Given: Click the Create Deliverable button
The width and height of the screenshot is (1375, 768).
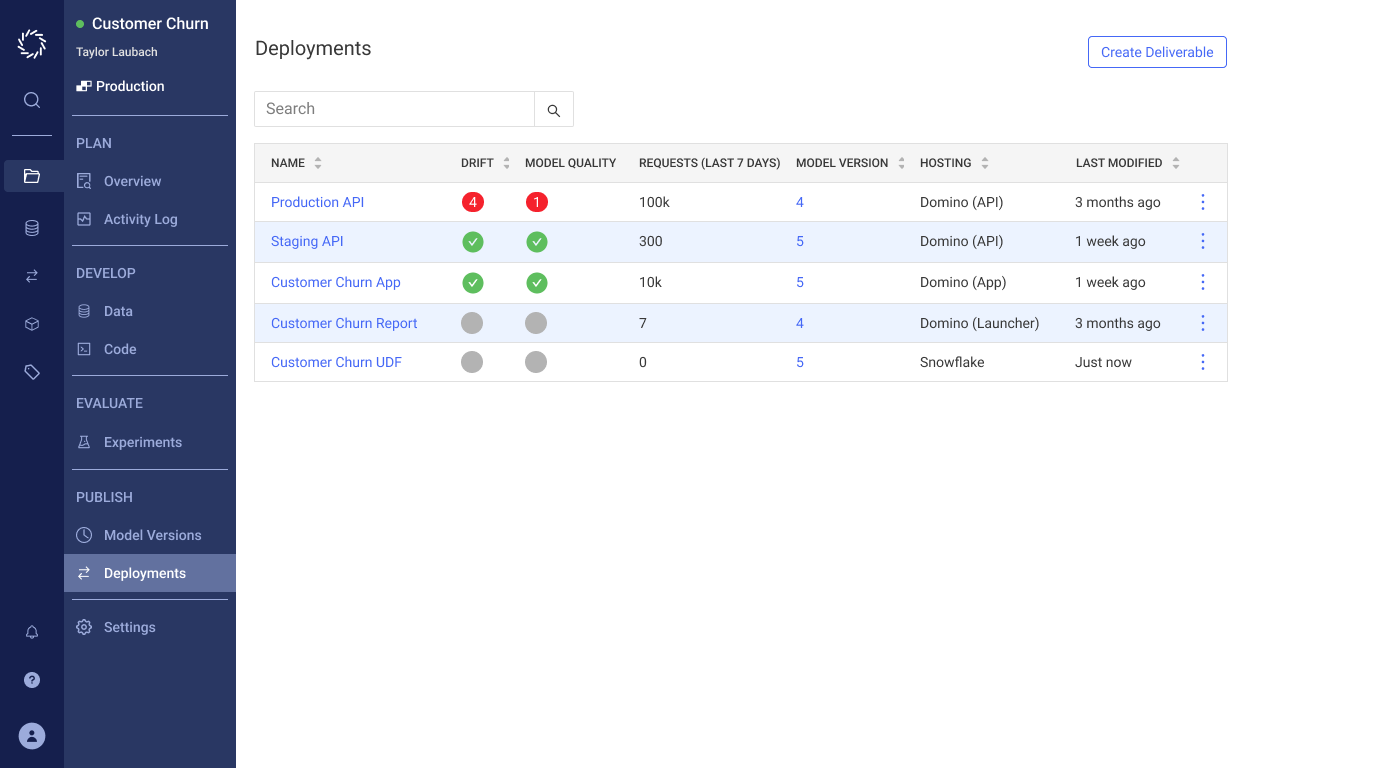Looking at the screenshot, I should coord(1157,52).
